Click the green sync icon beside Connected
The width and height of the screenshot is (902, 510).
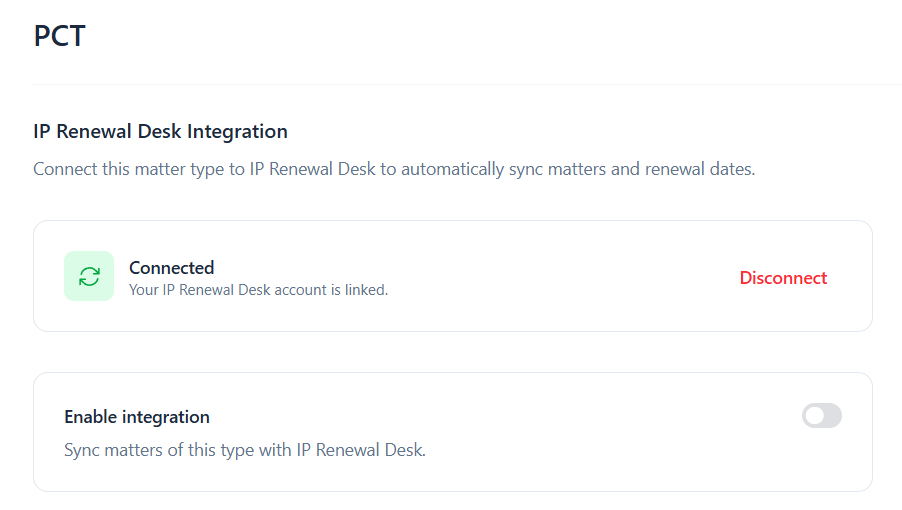[x=89, y=276]
